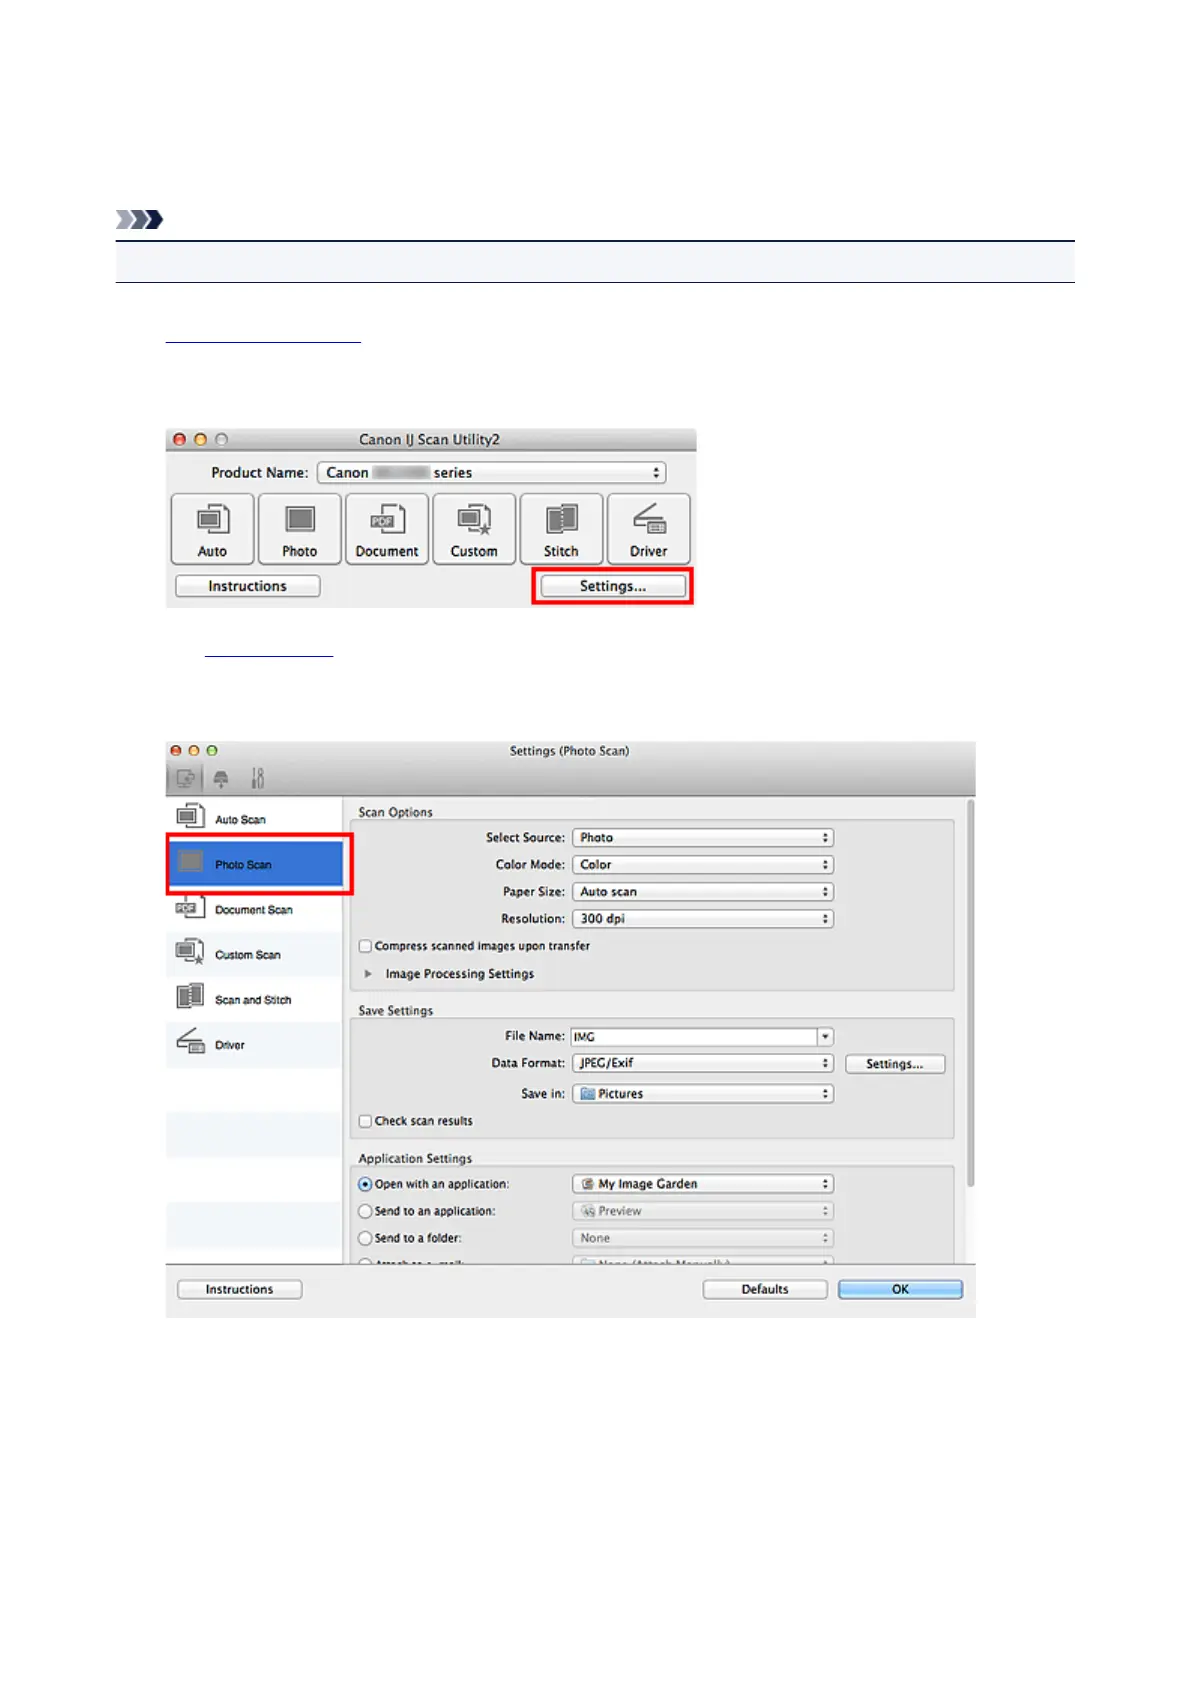Viewport: 1191px width, 1684px height.
Task: Click the Stitch icon in Scan Utility2
Action: tap(561, 529)
